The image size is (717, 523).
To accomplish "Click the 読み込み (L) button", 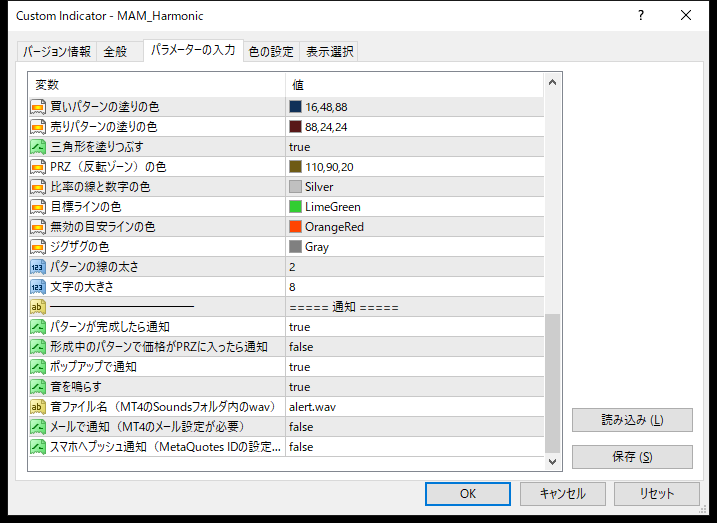I will 632,420.
